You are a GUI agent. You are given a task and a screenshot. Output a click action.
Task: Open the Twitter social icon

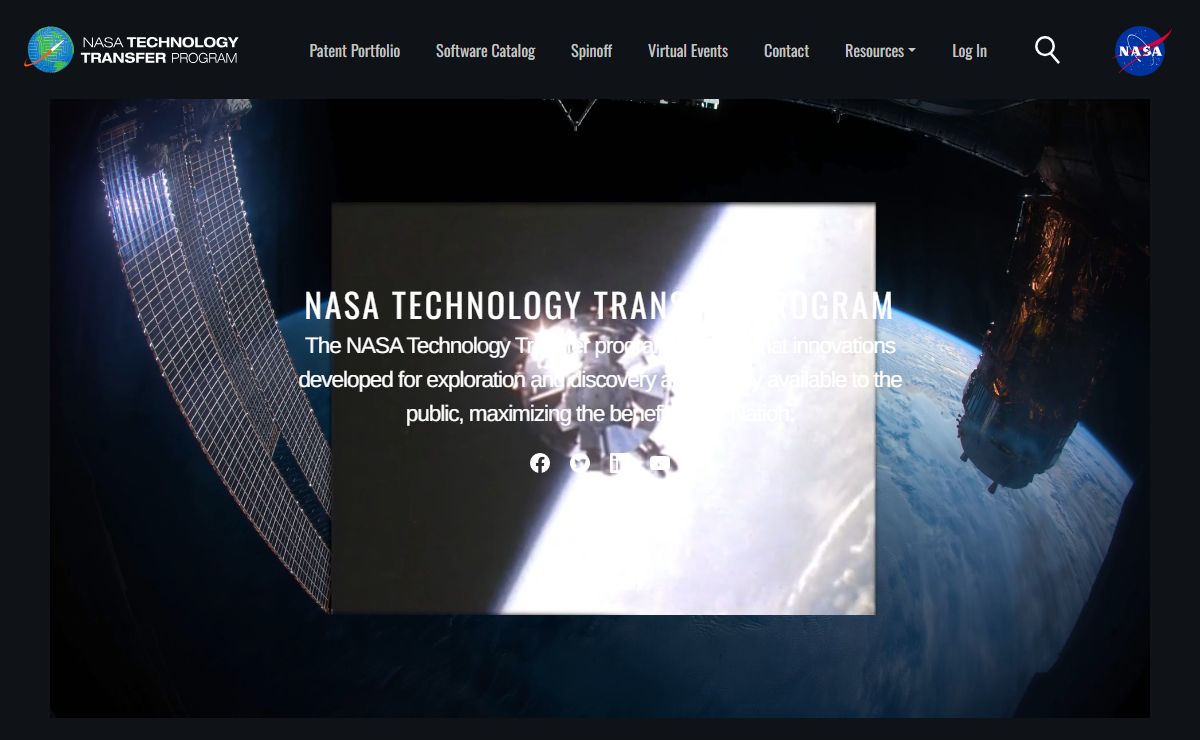[580, 463]
